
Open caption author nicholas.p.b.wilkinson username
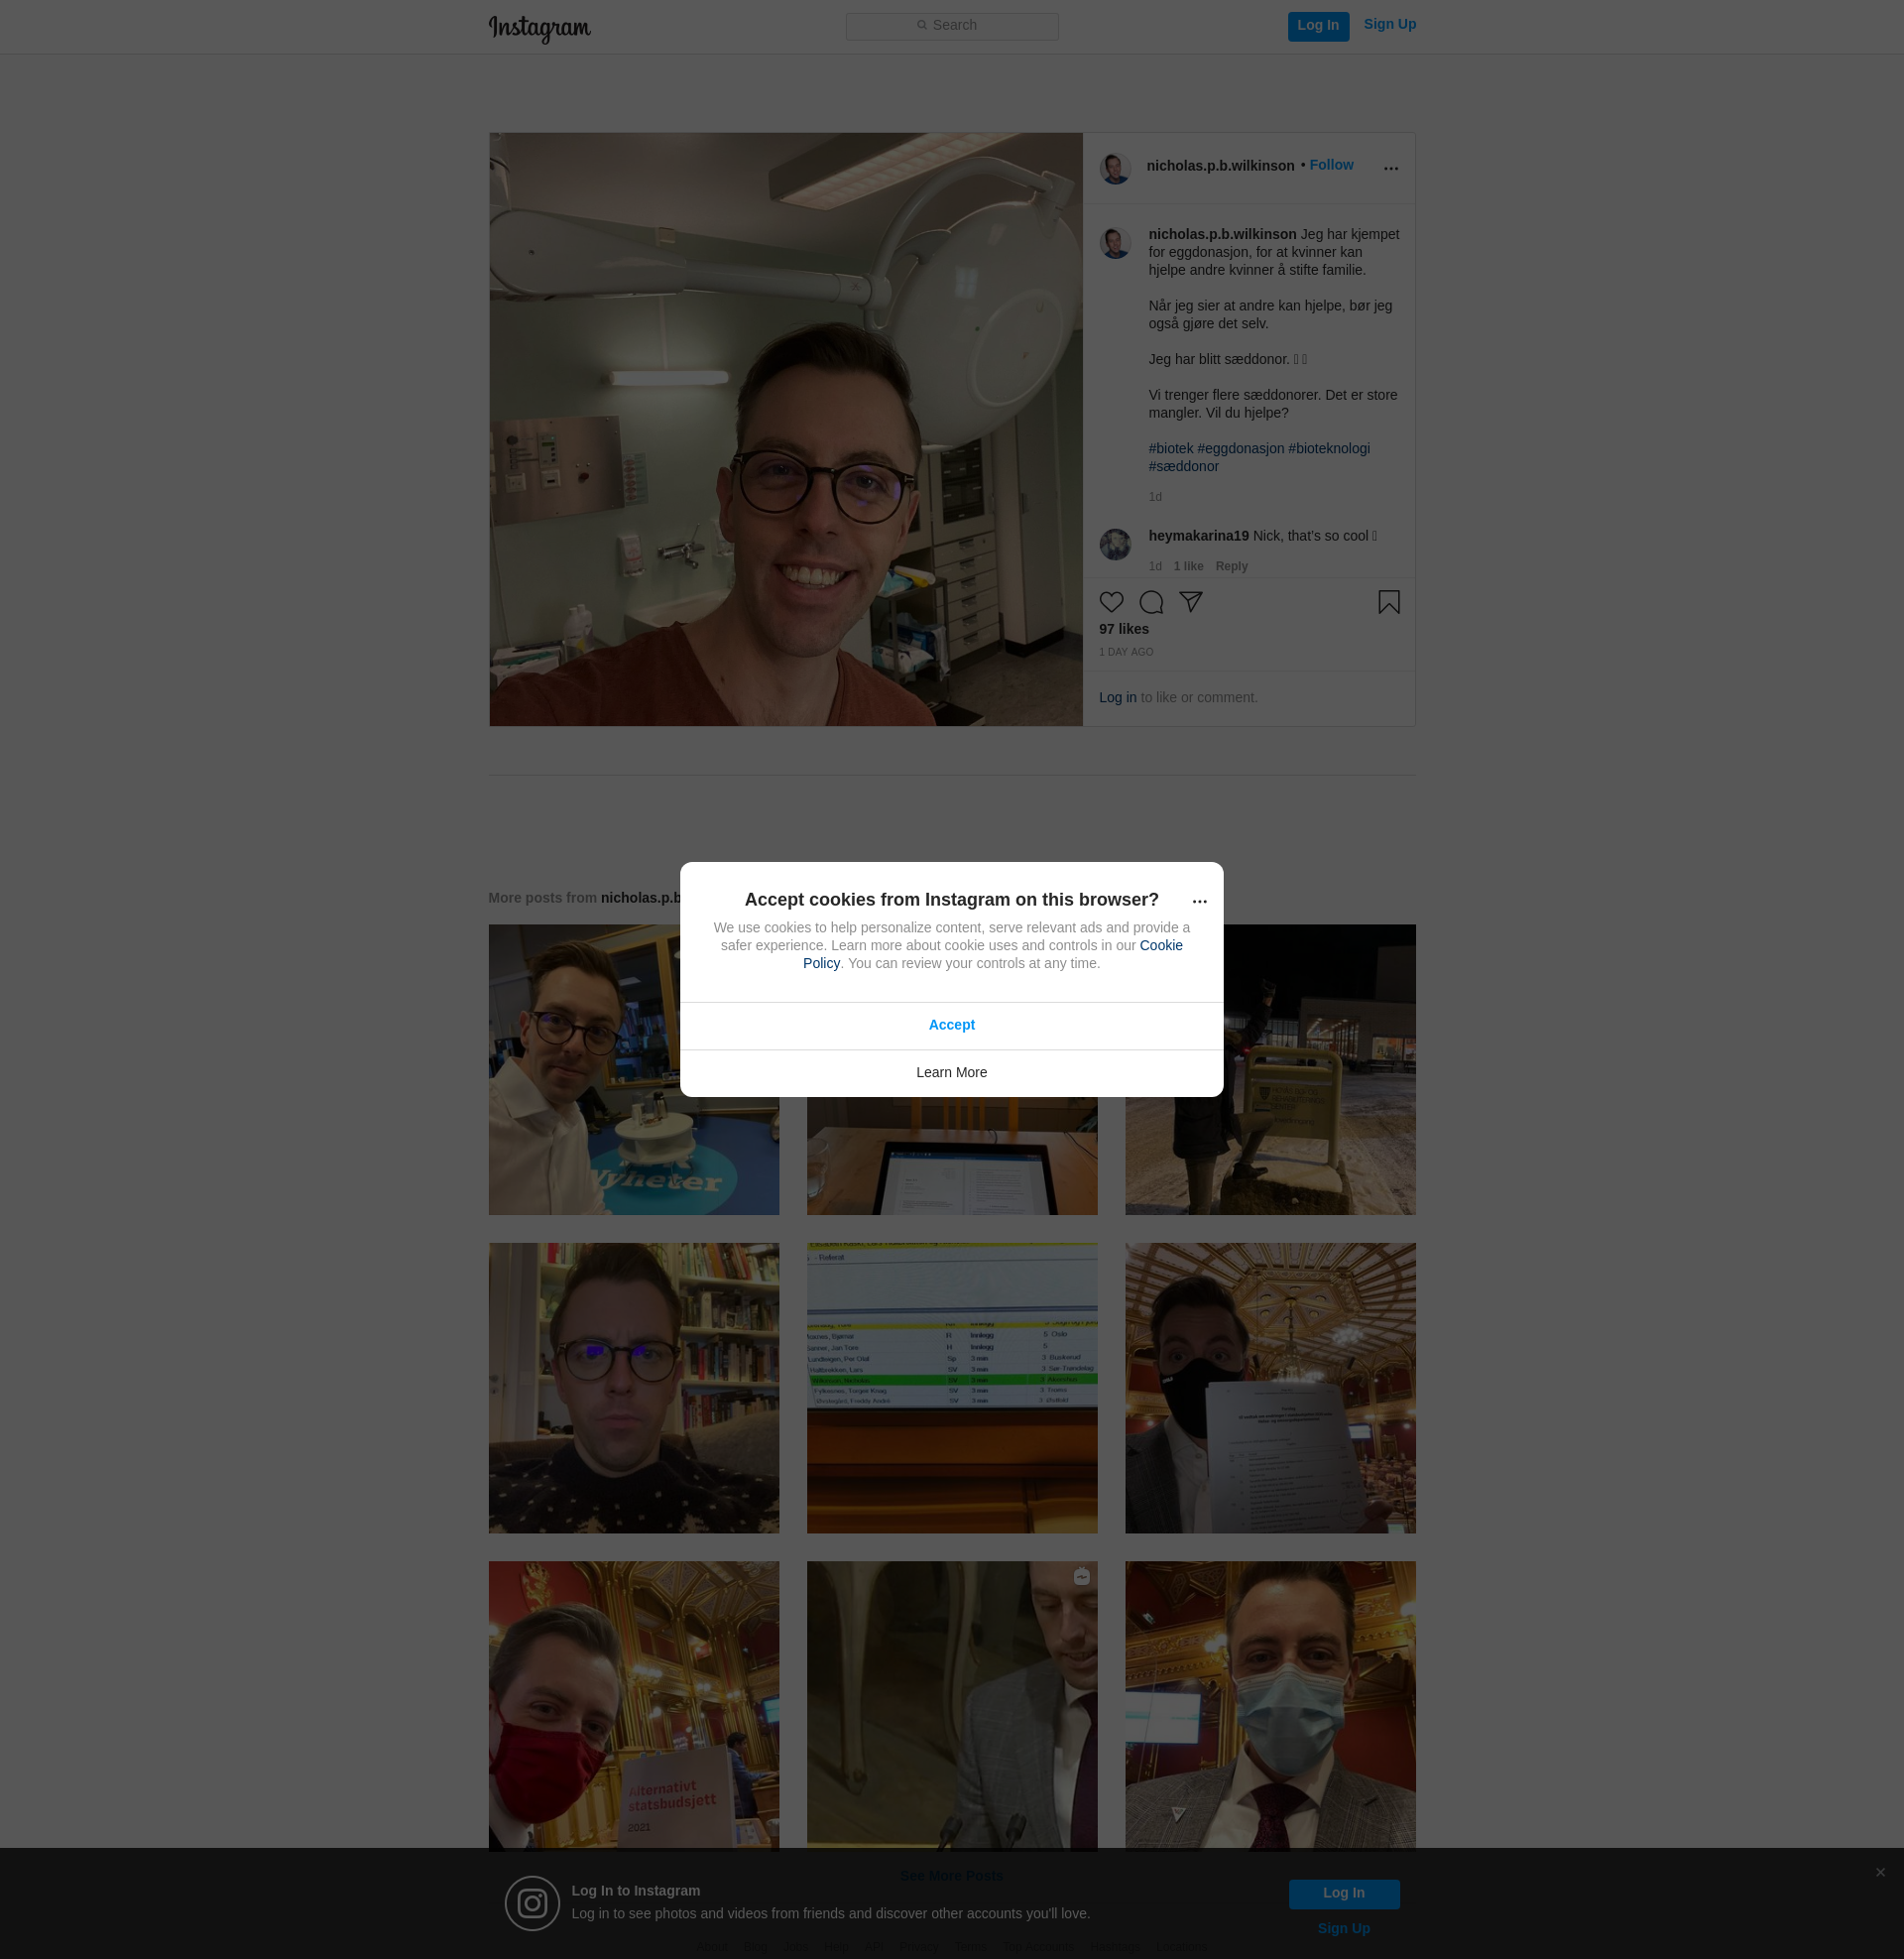1222,234
